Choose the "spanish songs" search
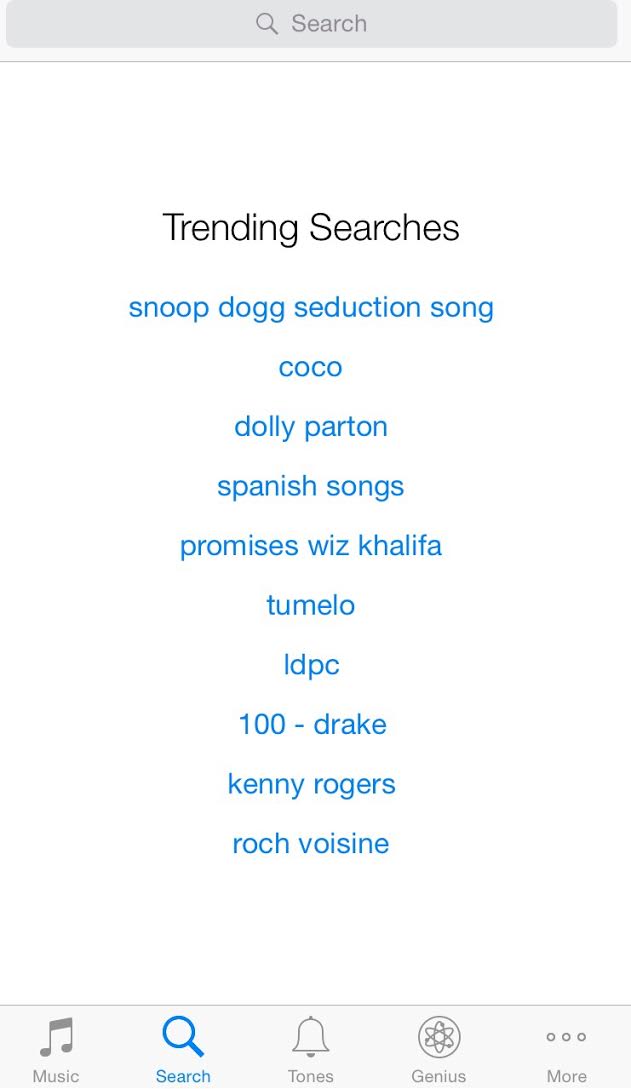 pos(310,487)
